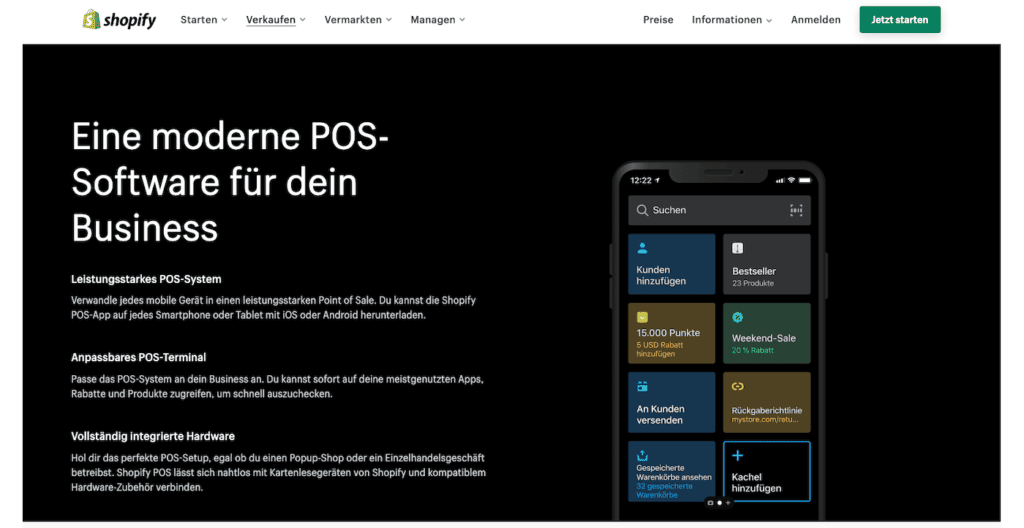
Task: Expand the Managen menu
Action: click(x=438, y=20)
